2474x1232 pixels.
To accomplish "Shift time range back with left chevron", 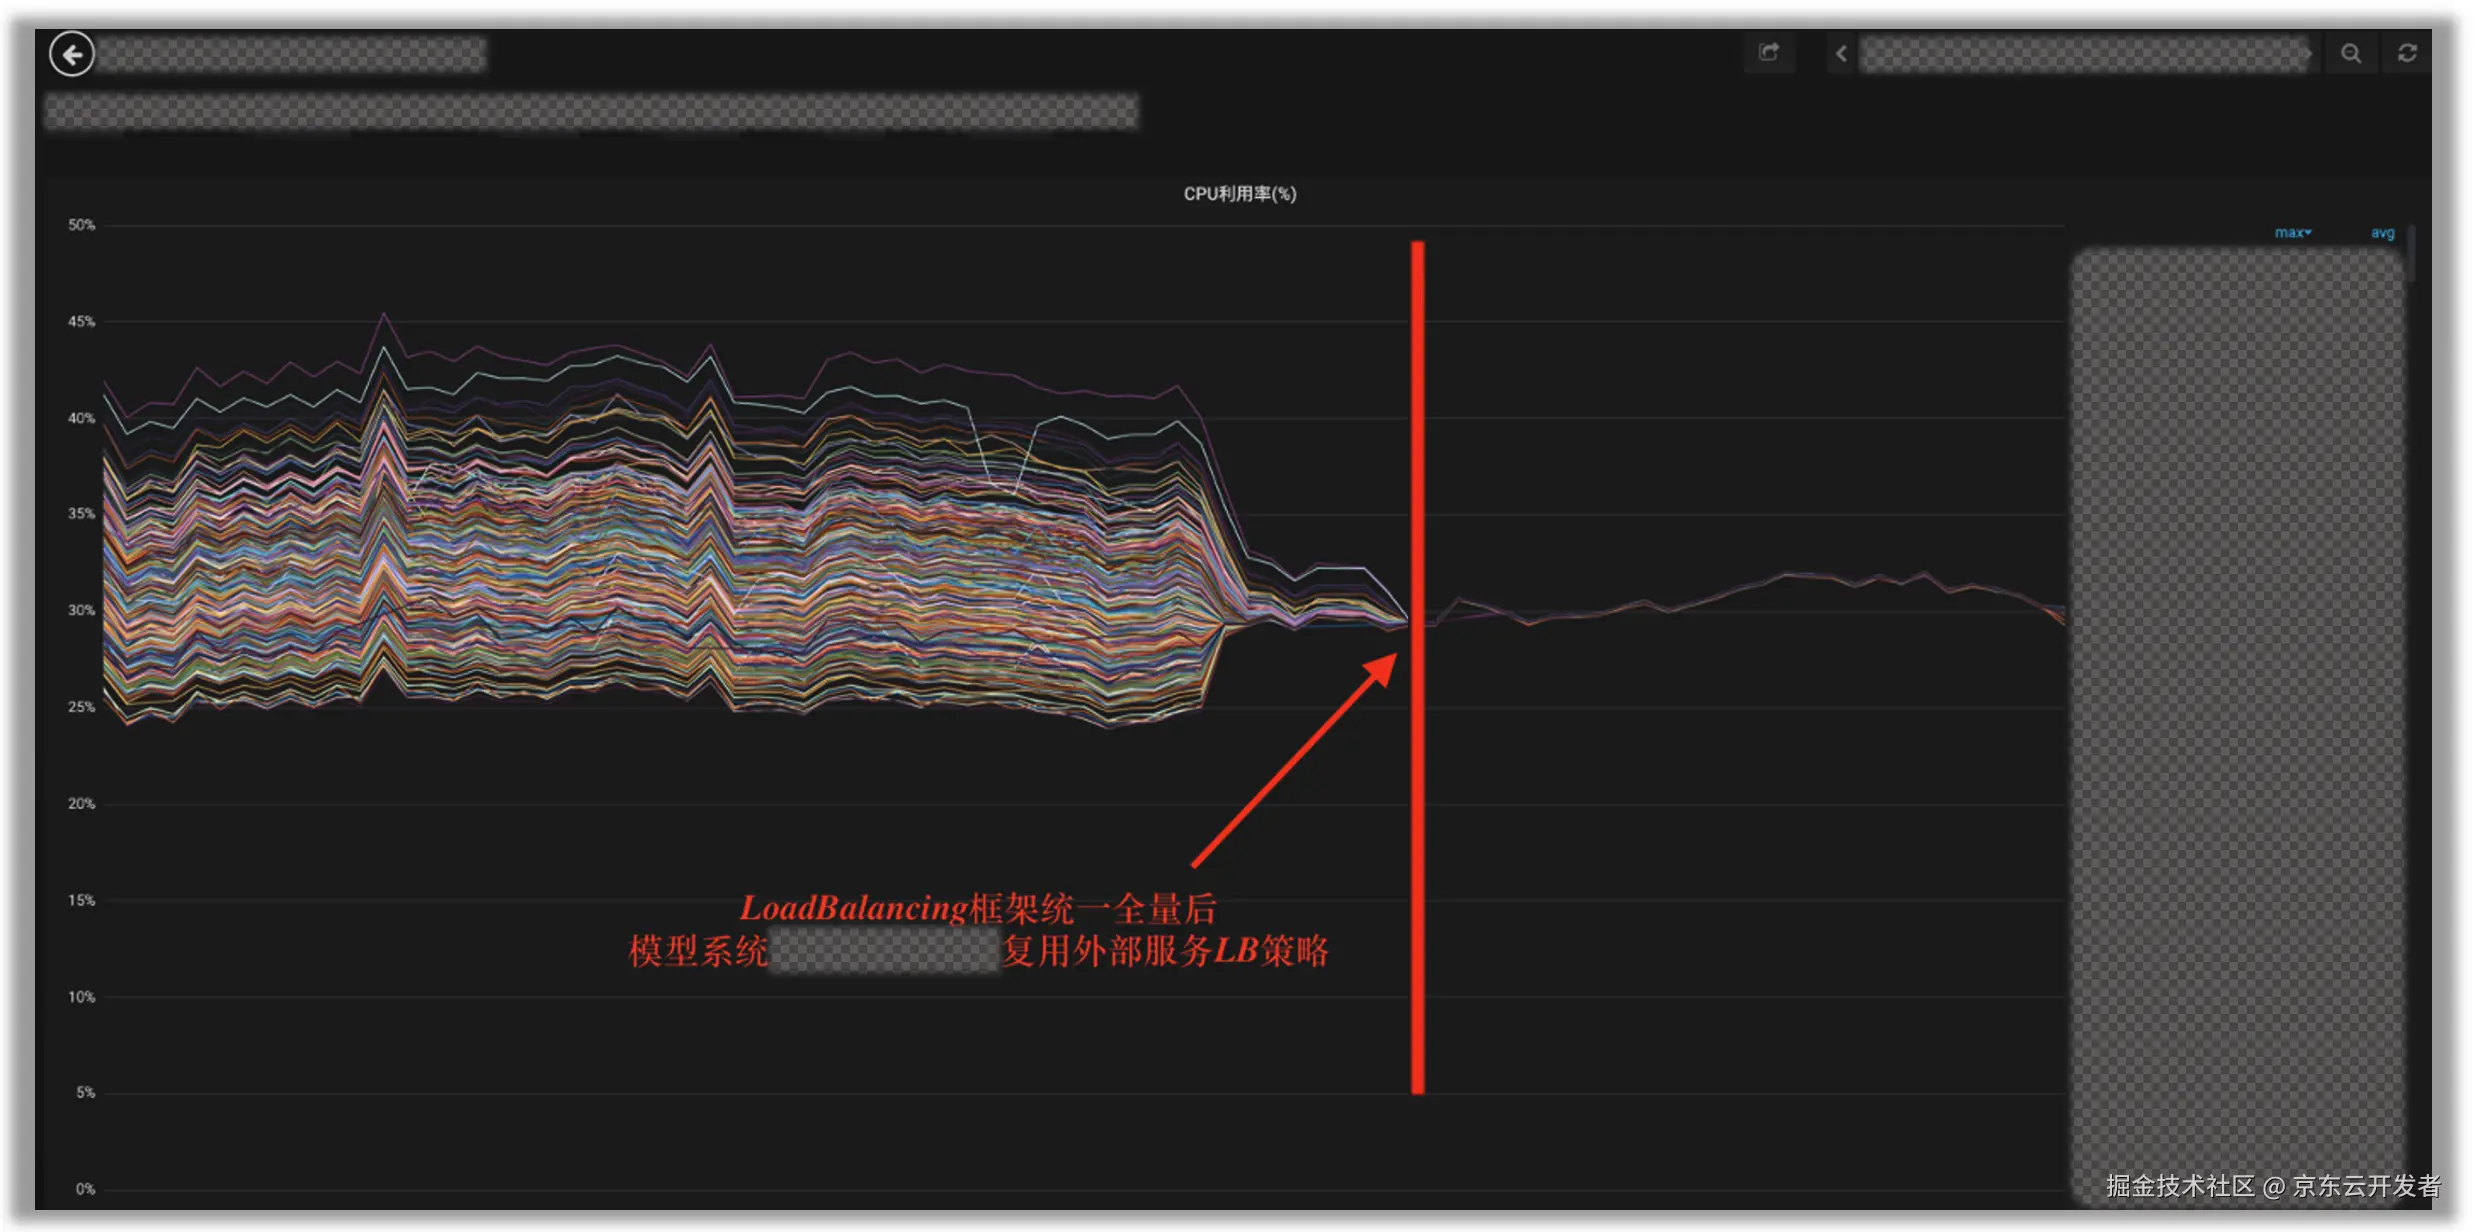I will click(1841, 54).
